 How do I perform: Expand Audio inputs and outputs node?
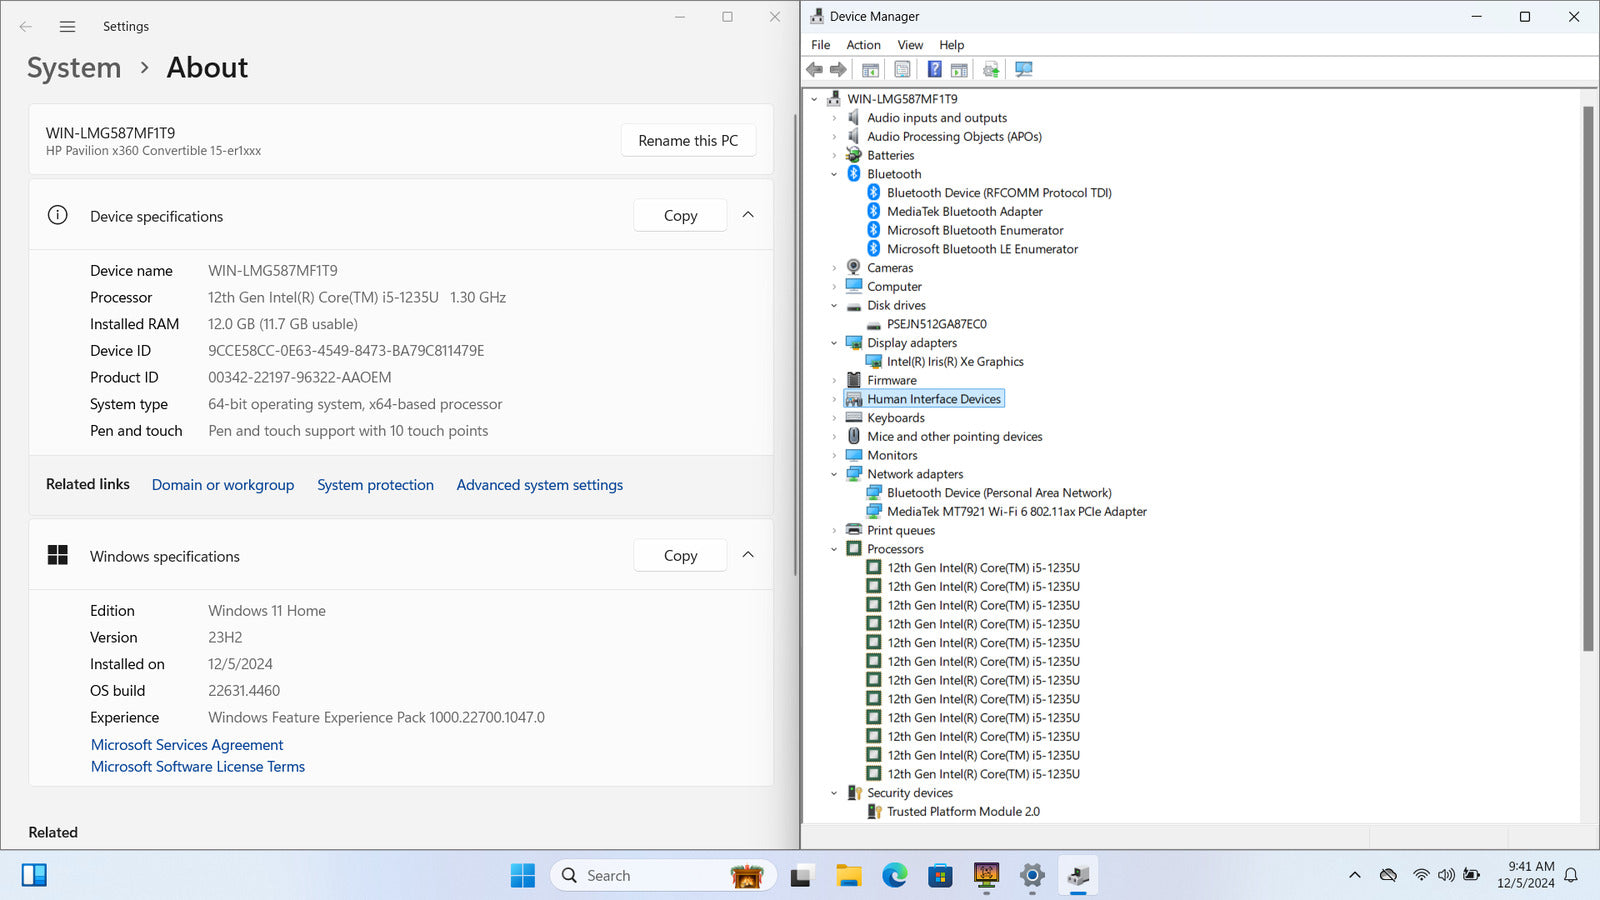(834, 118)
